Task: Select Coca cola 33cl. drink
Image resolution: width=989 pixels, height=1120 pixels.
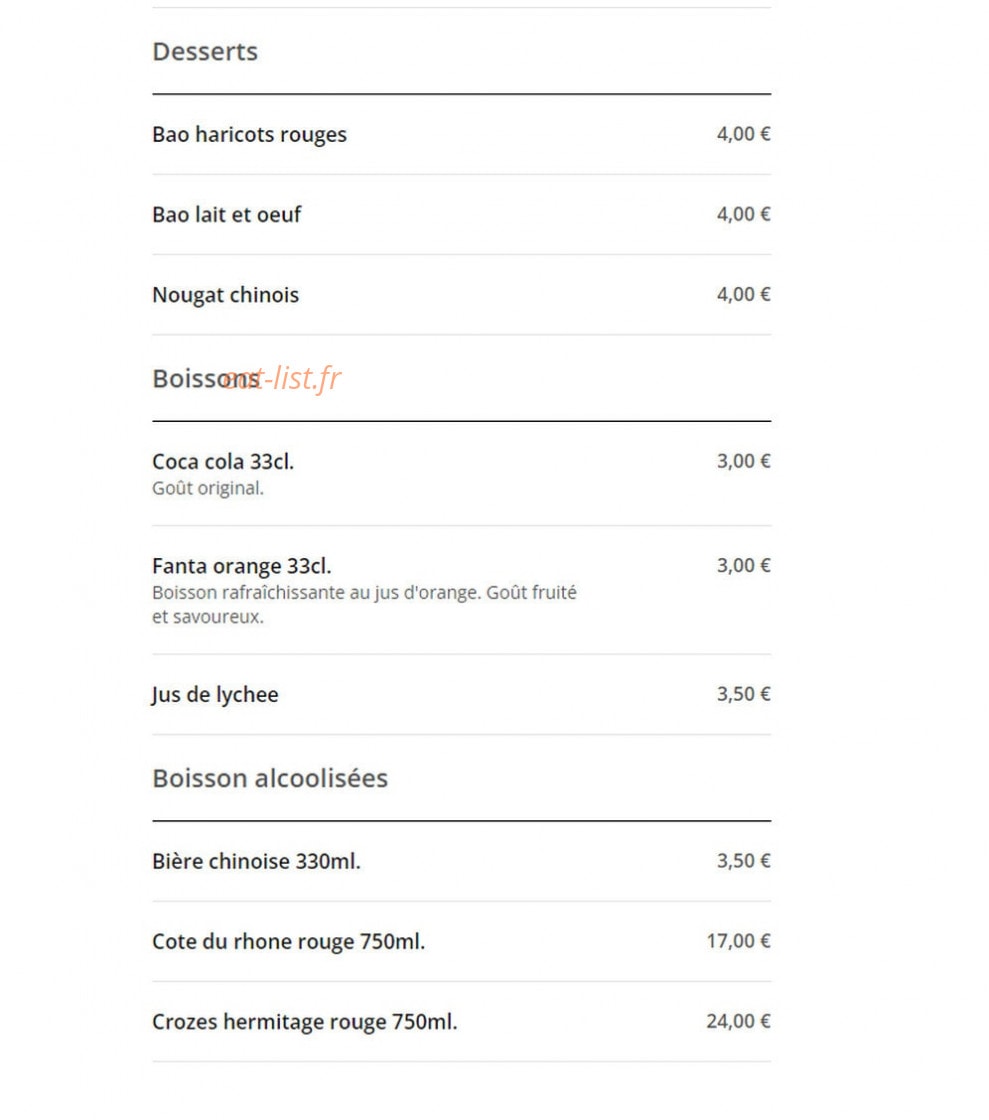Action: click(x=461, y=474)
